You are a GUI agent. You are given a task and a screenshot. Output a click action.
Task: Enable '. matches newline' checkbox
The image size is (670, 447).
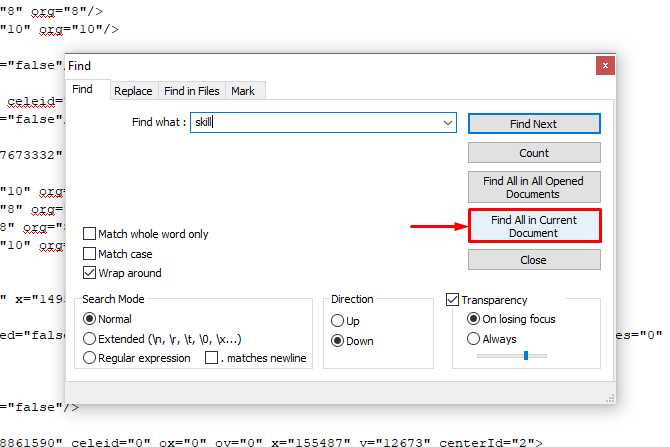[212, 358]
